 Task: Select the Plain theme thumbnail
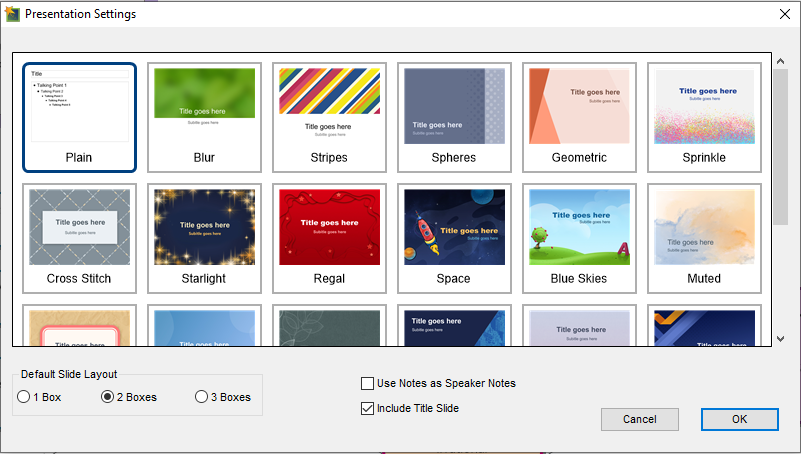(x=79, y=117)
